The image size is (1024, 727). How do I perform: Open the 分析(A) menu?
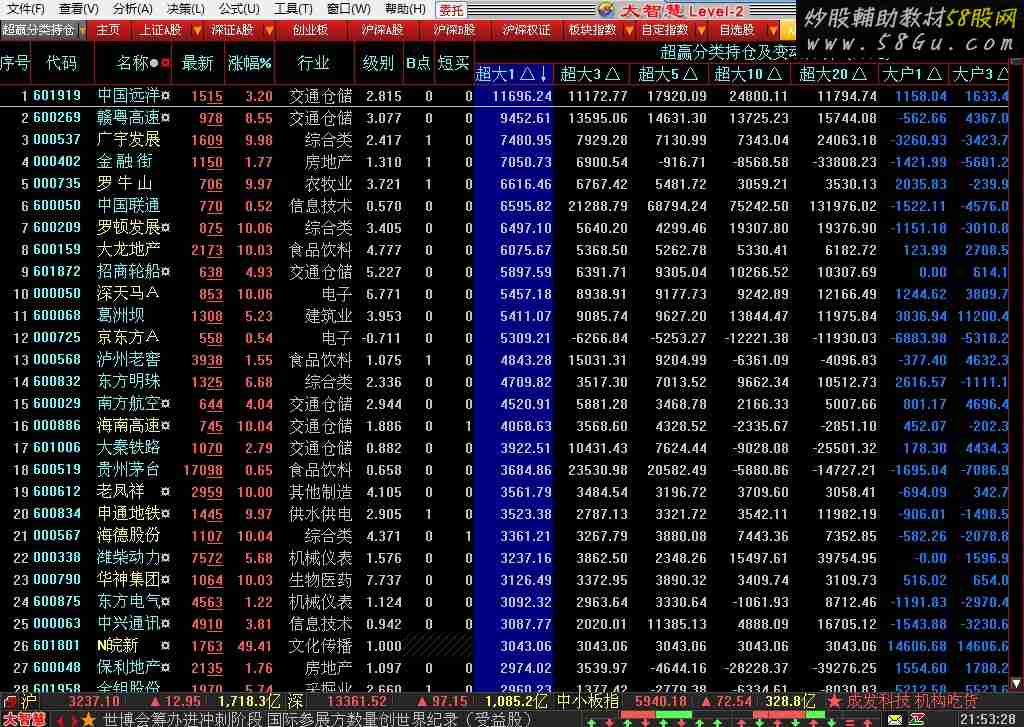tap(133, 9)
